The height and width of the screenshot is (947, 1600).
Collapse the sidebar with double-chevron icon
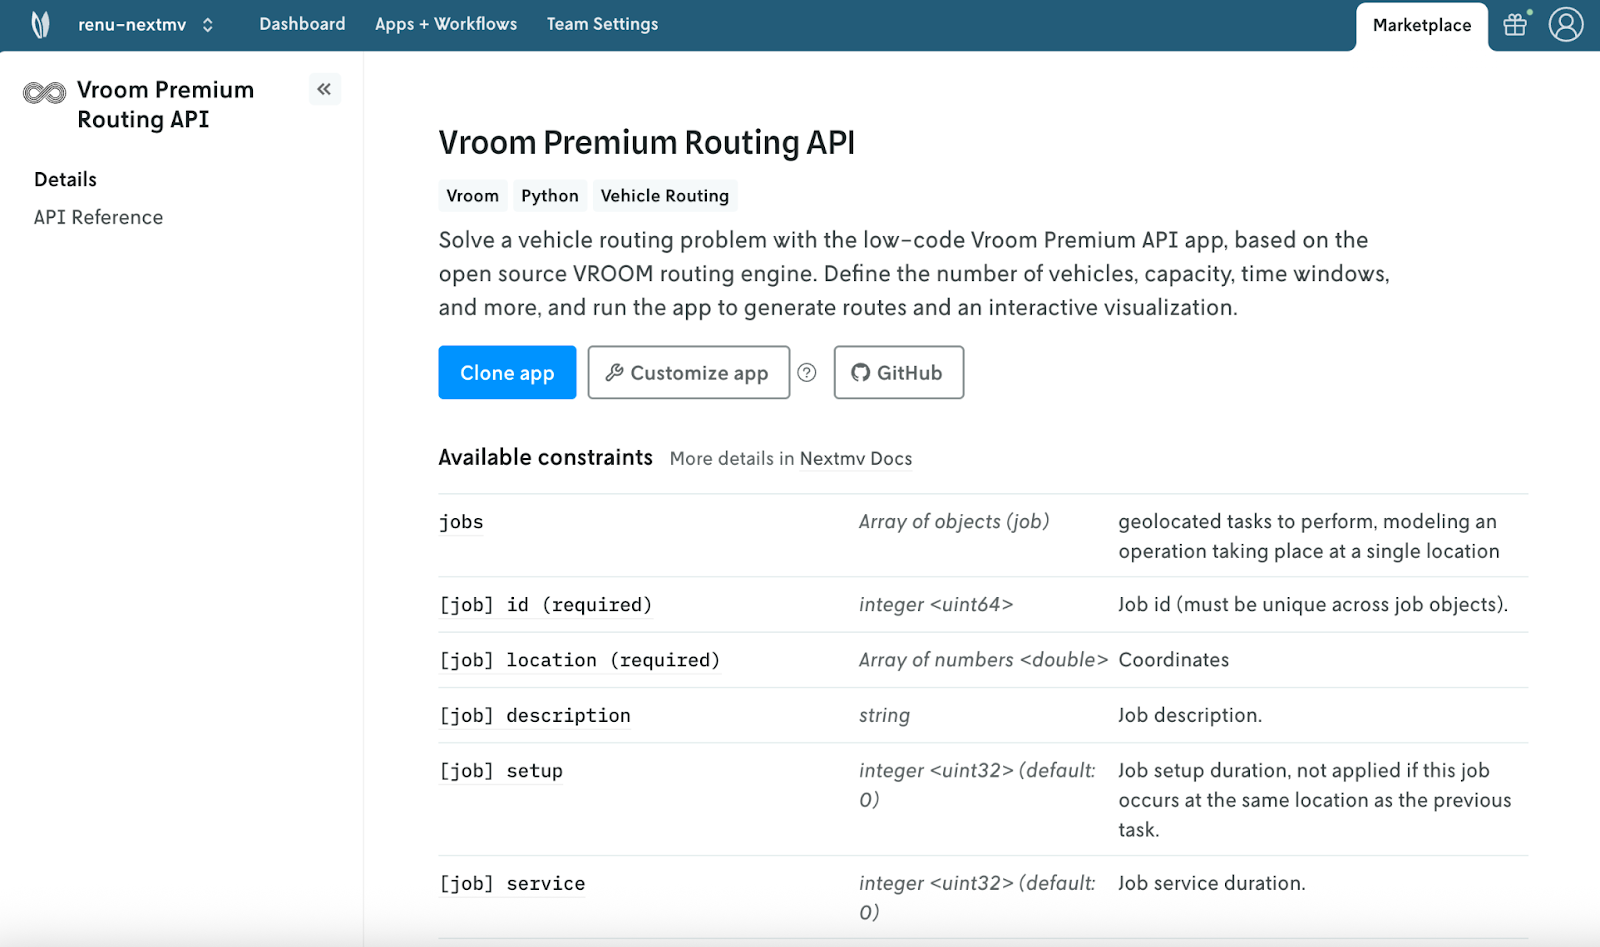[x=324, y=89]
